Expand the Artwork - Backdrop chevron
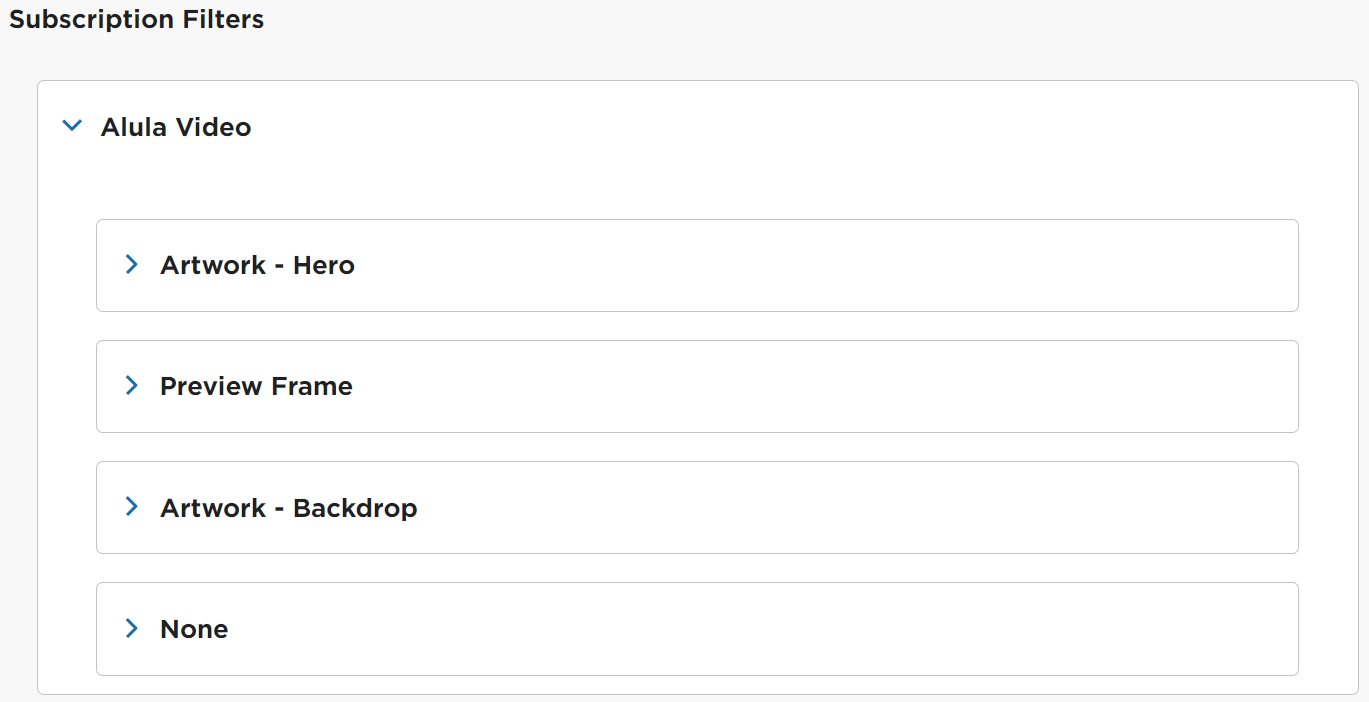Screen dimensions: 1369x702 [131, 506]
